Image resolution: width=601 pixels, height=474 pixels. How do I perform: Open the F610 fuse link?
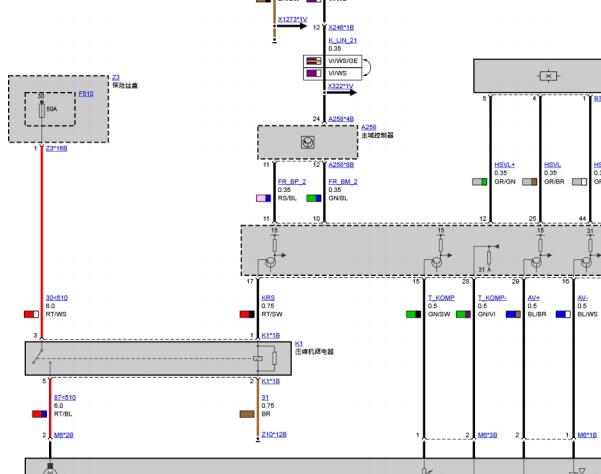86,93
